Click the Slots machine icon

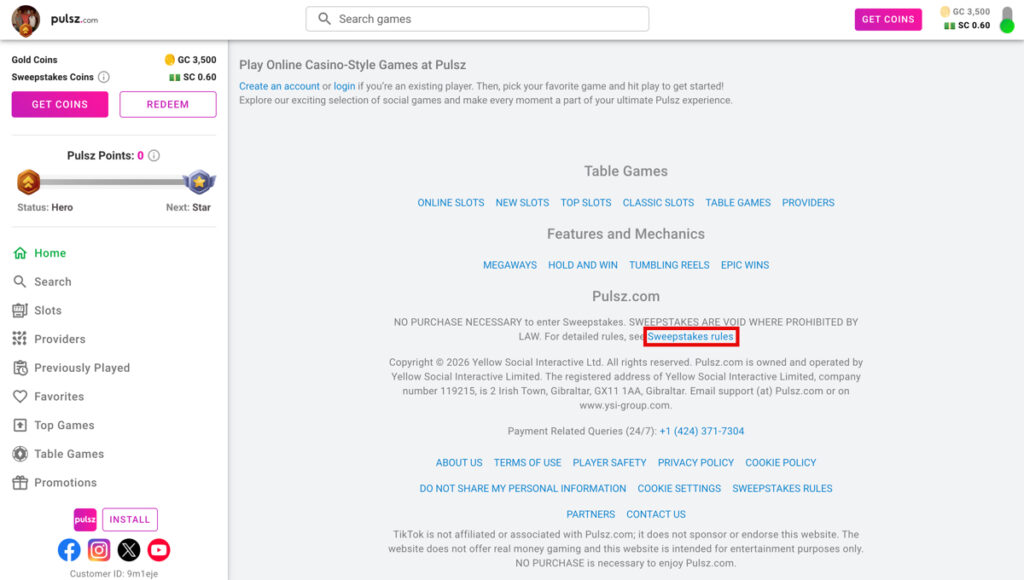pyautogui.click(x=20, y=310)
